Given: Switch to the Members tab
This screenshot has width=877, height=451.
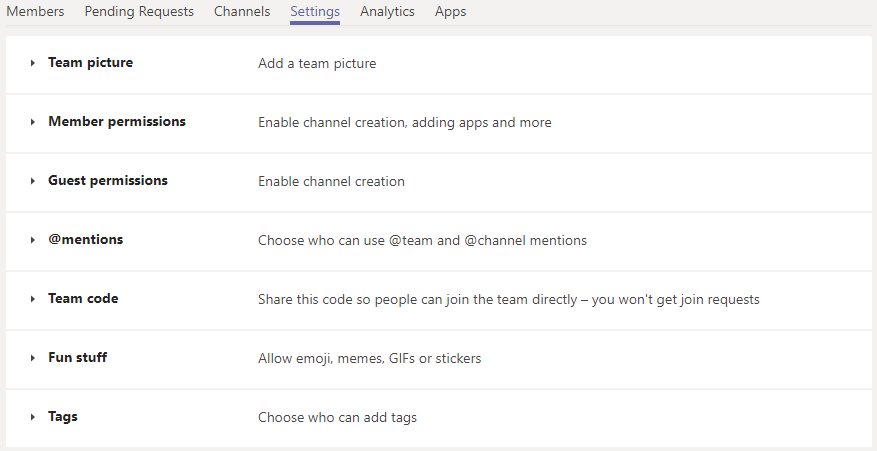Looking at the screenshot, I should 35,12.
